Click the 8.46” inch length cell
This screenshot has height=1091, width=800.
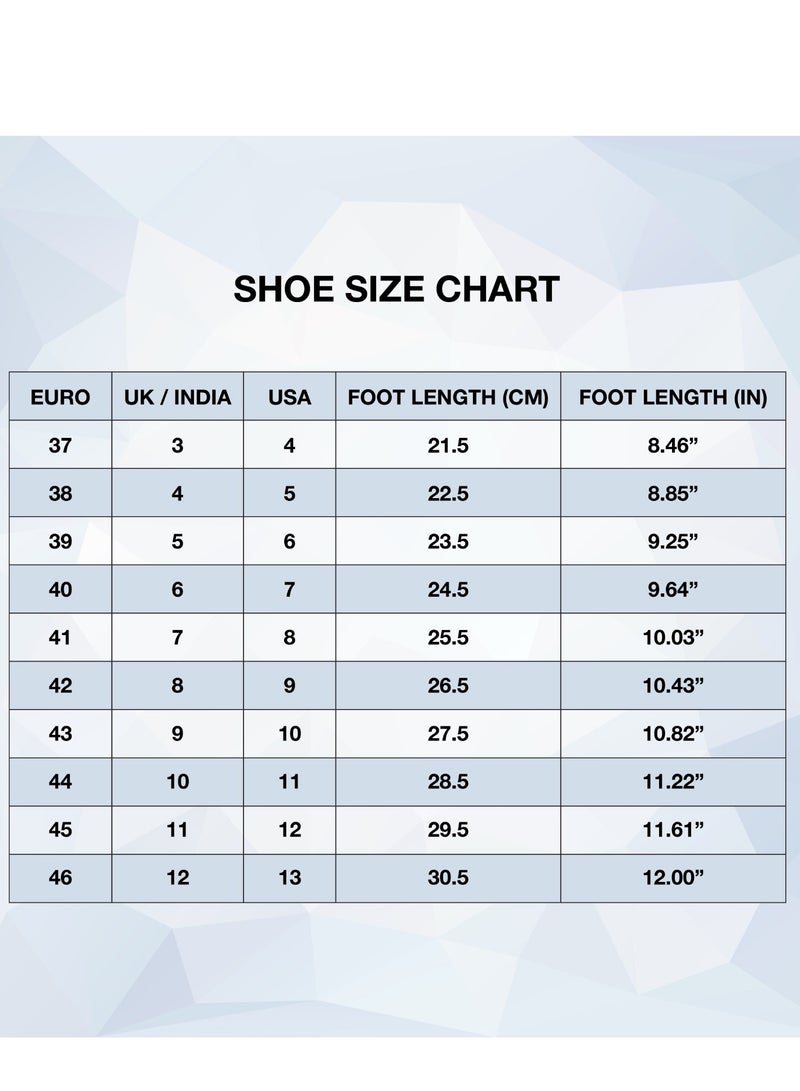[x=673, y=445]
